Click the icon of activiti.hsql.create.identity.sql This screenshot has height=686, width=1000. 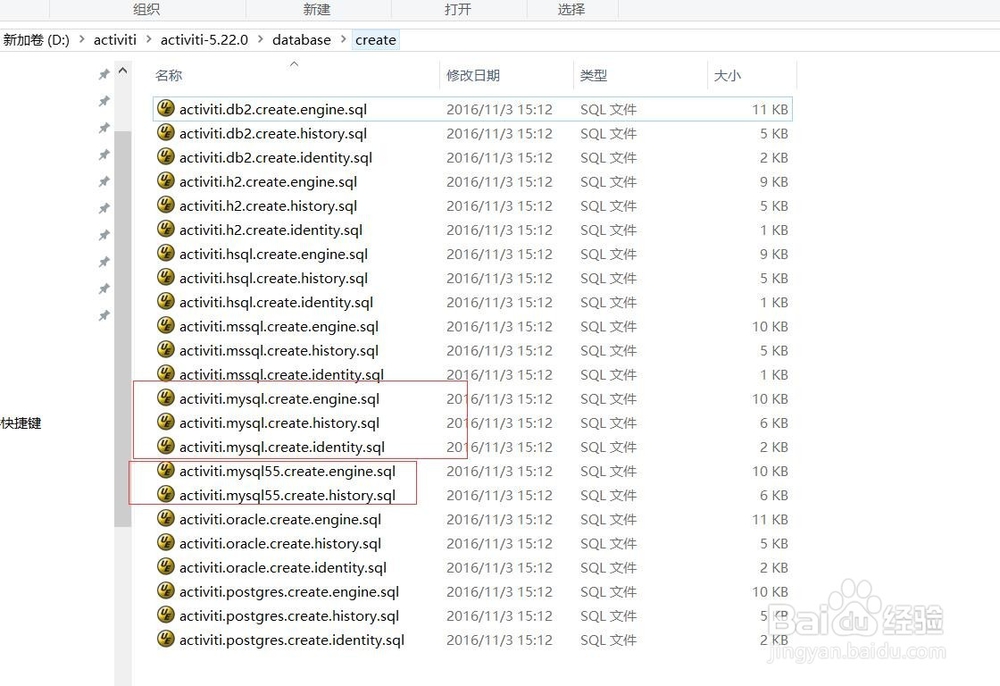pyautogui.click(x=166, y=302)
